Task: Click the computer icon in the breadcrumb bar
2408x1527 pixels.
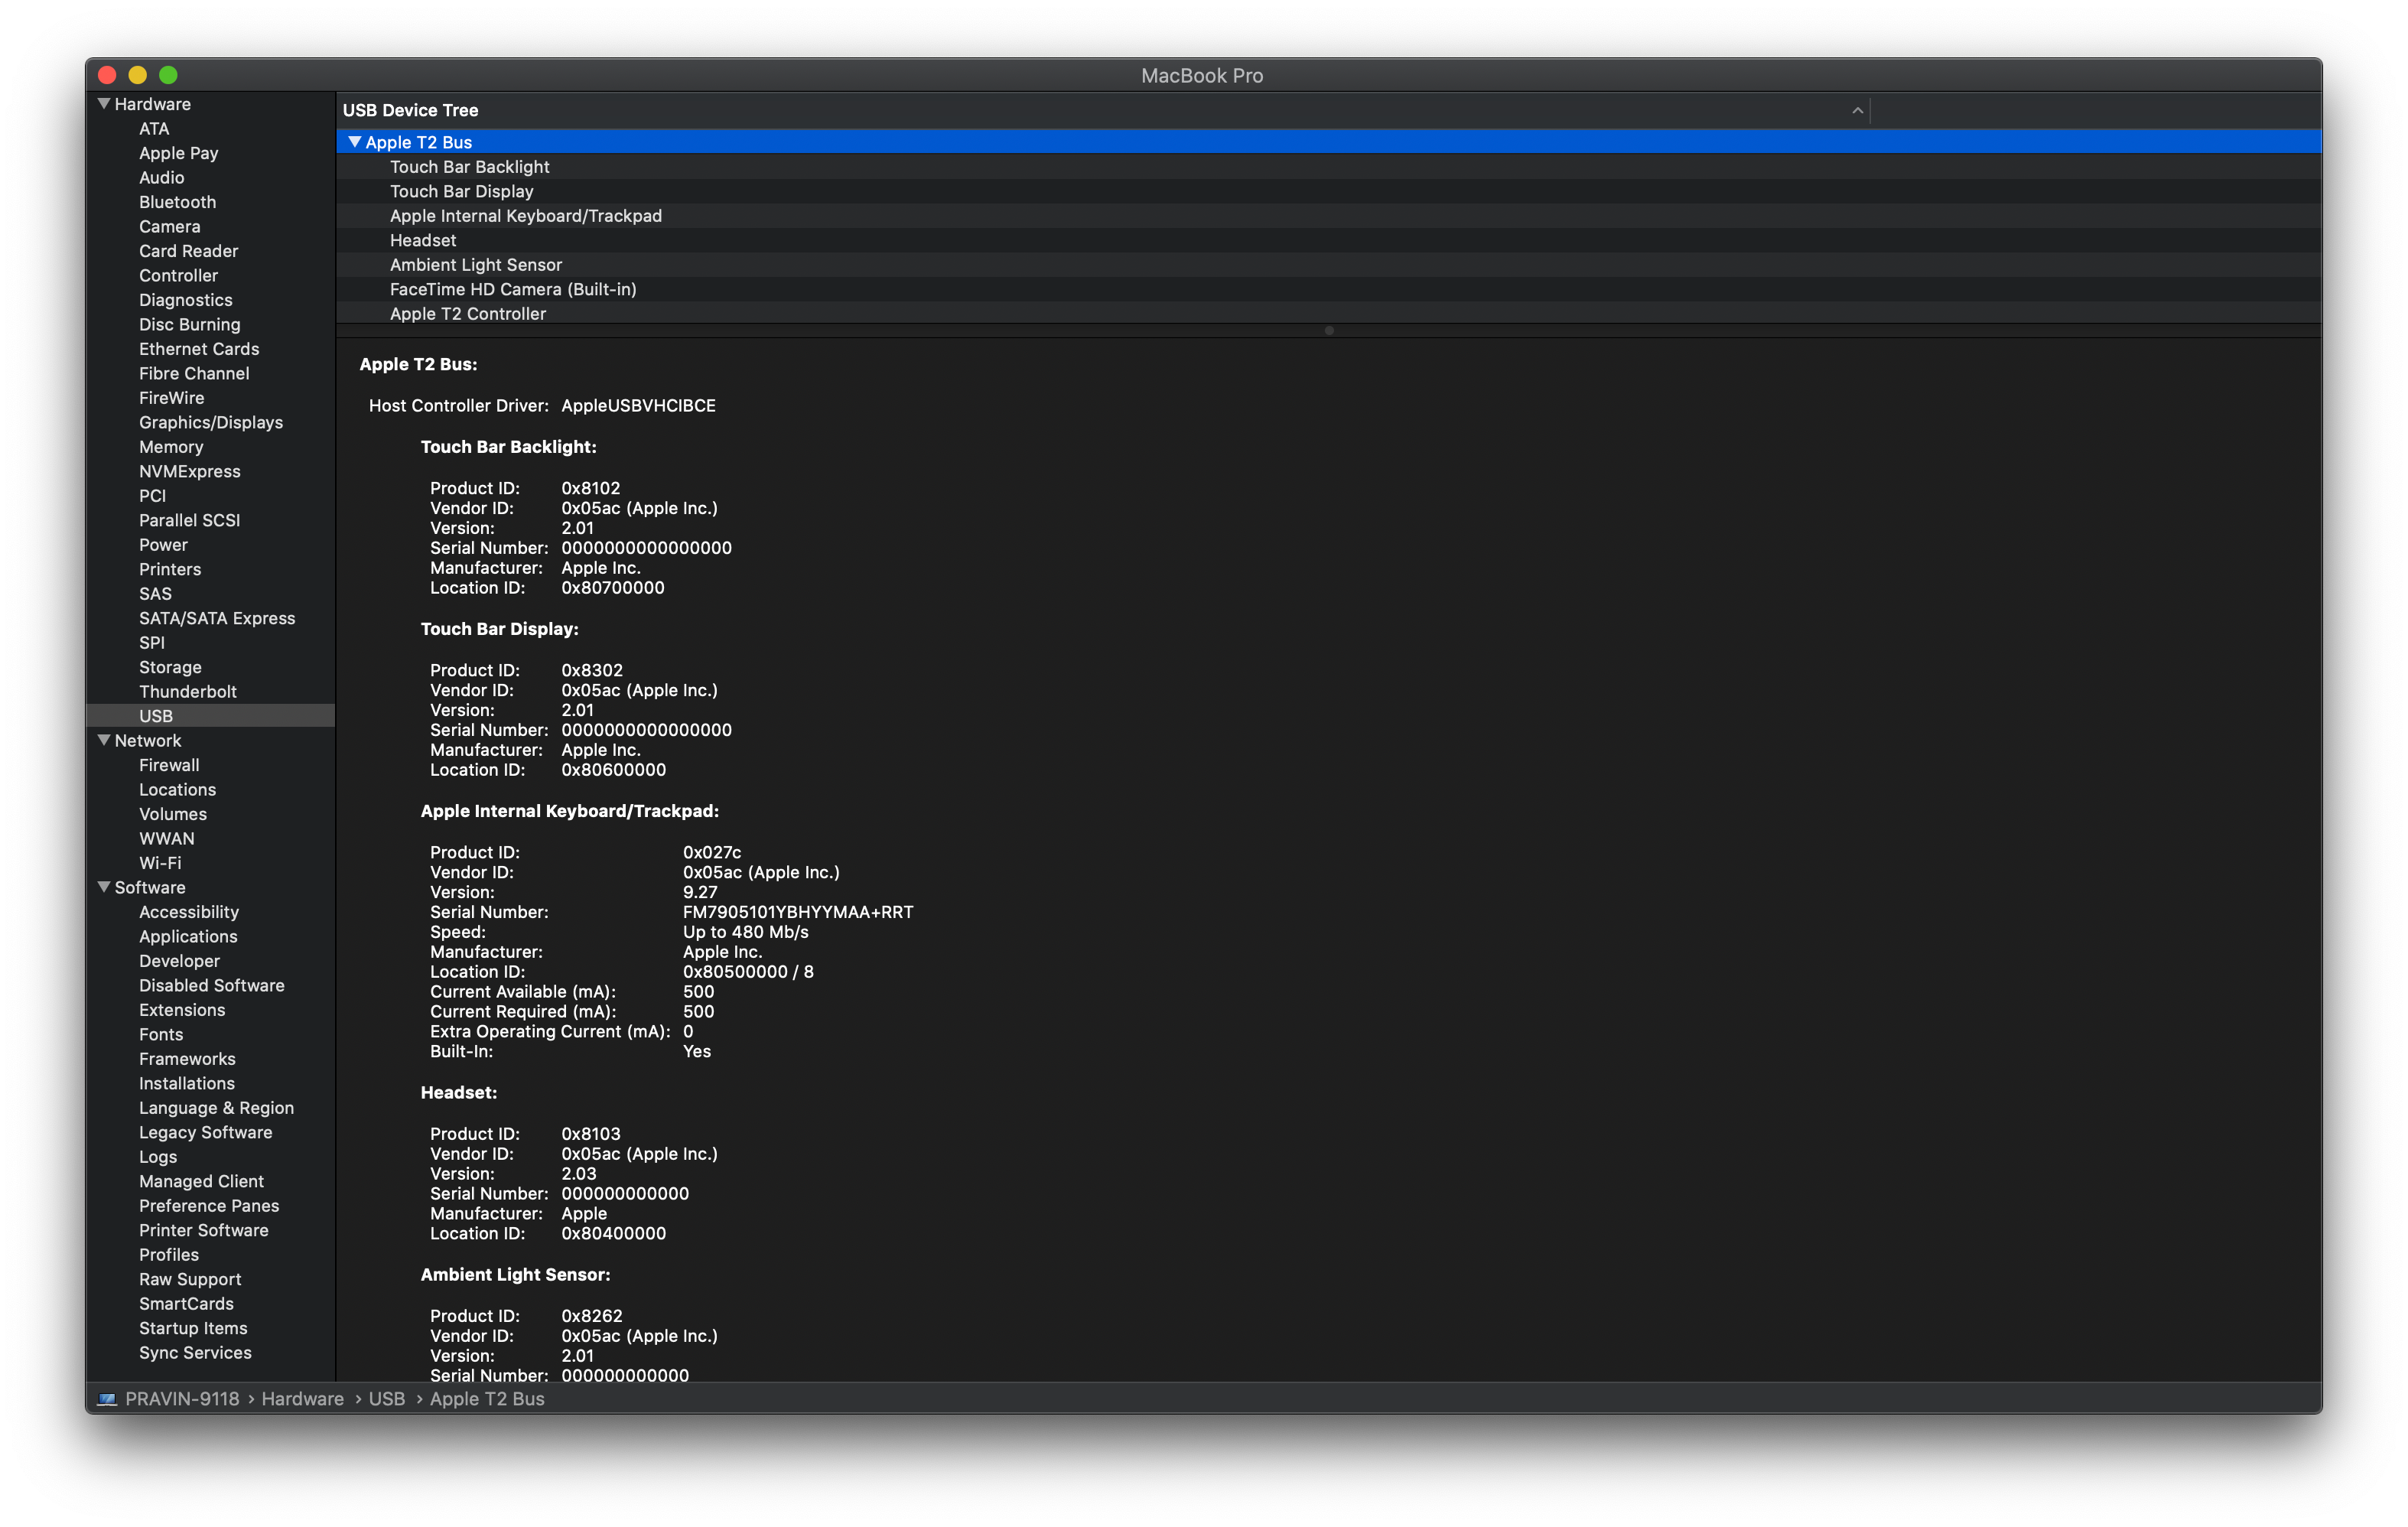Action: coord(107,1398)
